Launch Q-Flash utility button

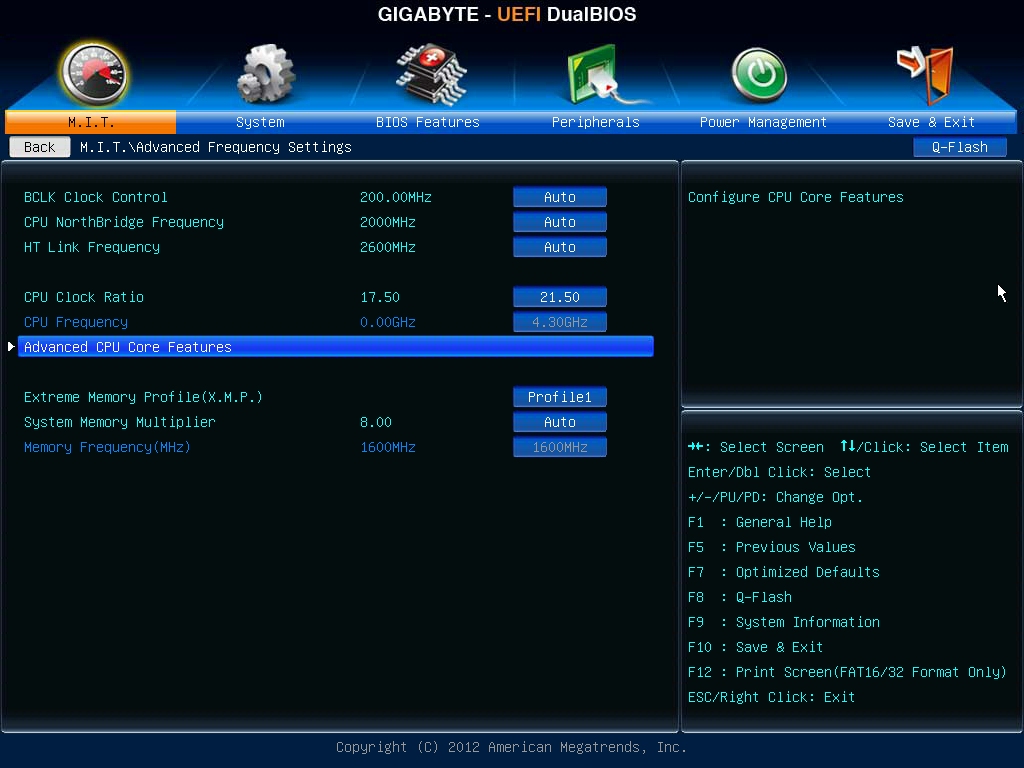[959, 147]
